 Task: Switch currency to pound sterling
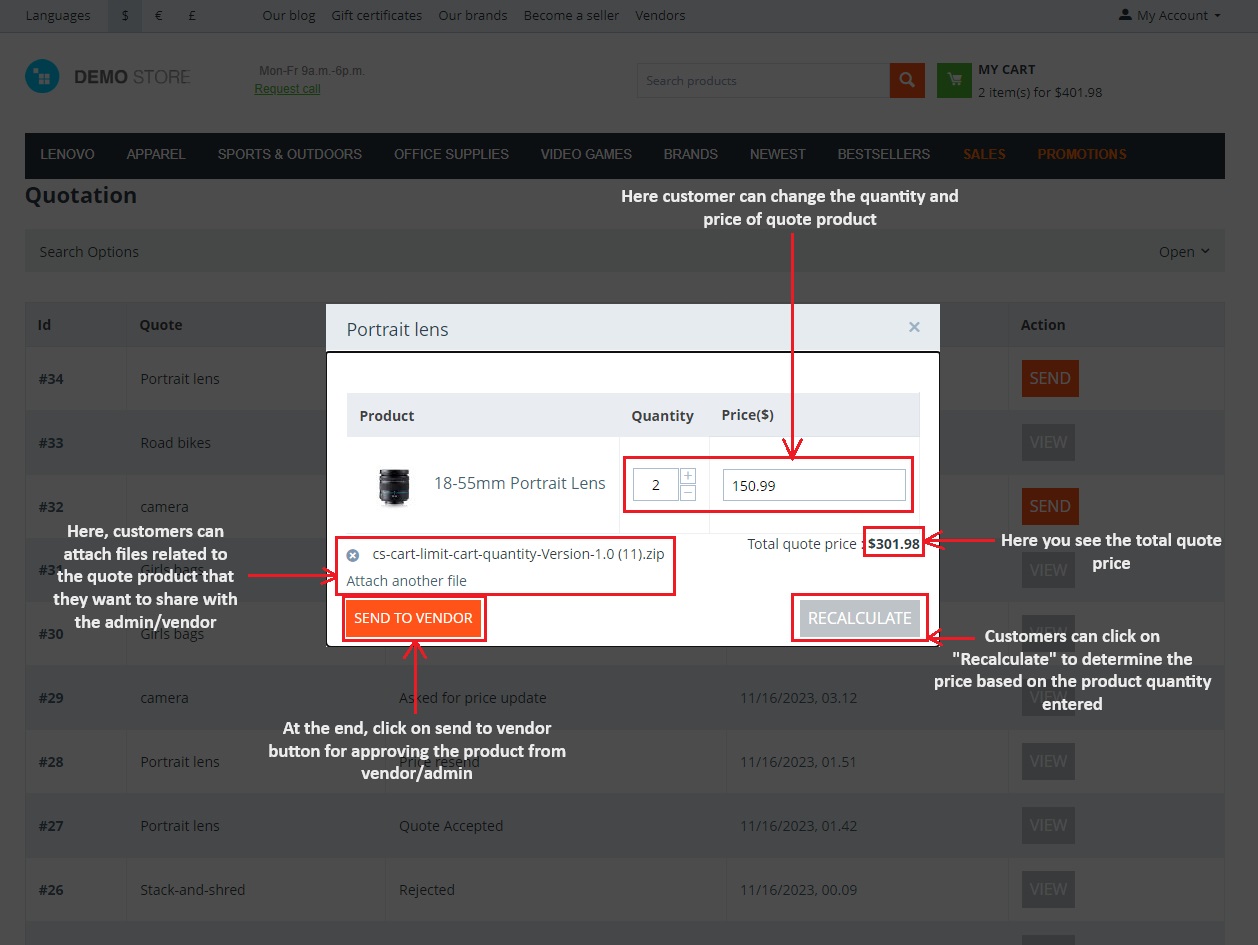coord(191,15)
